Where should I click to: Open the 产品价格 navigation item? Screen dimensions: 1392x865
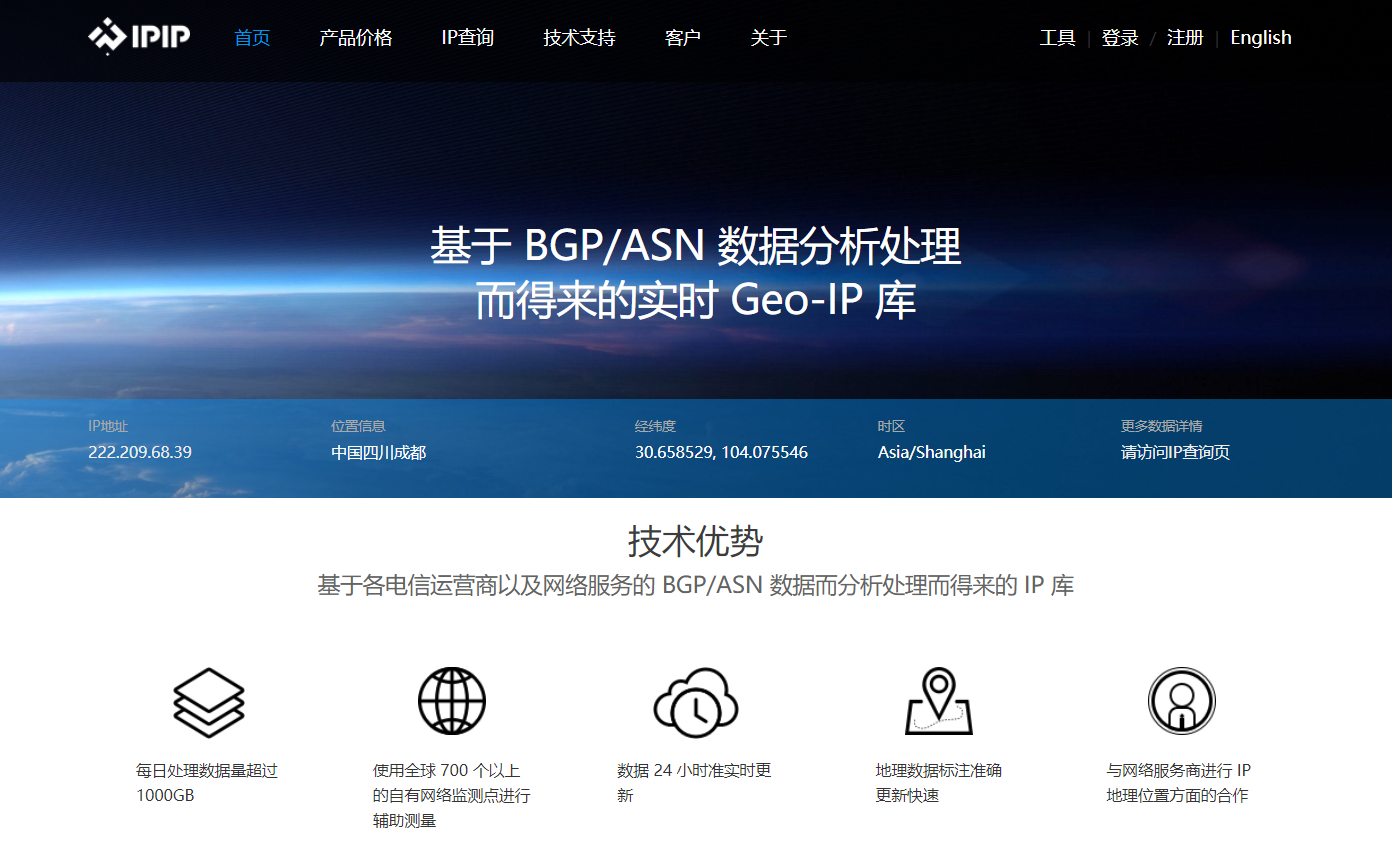tap(357, 37)
